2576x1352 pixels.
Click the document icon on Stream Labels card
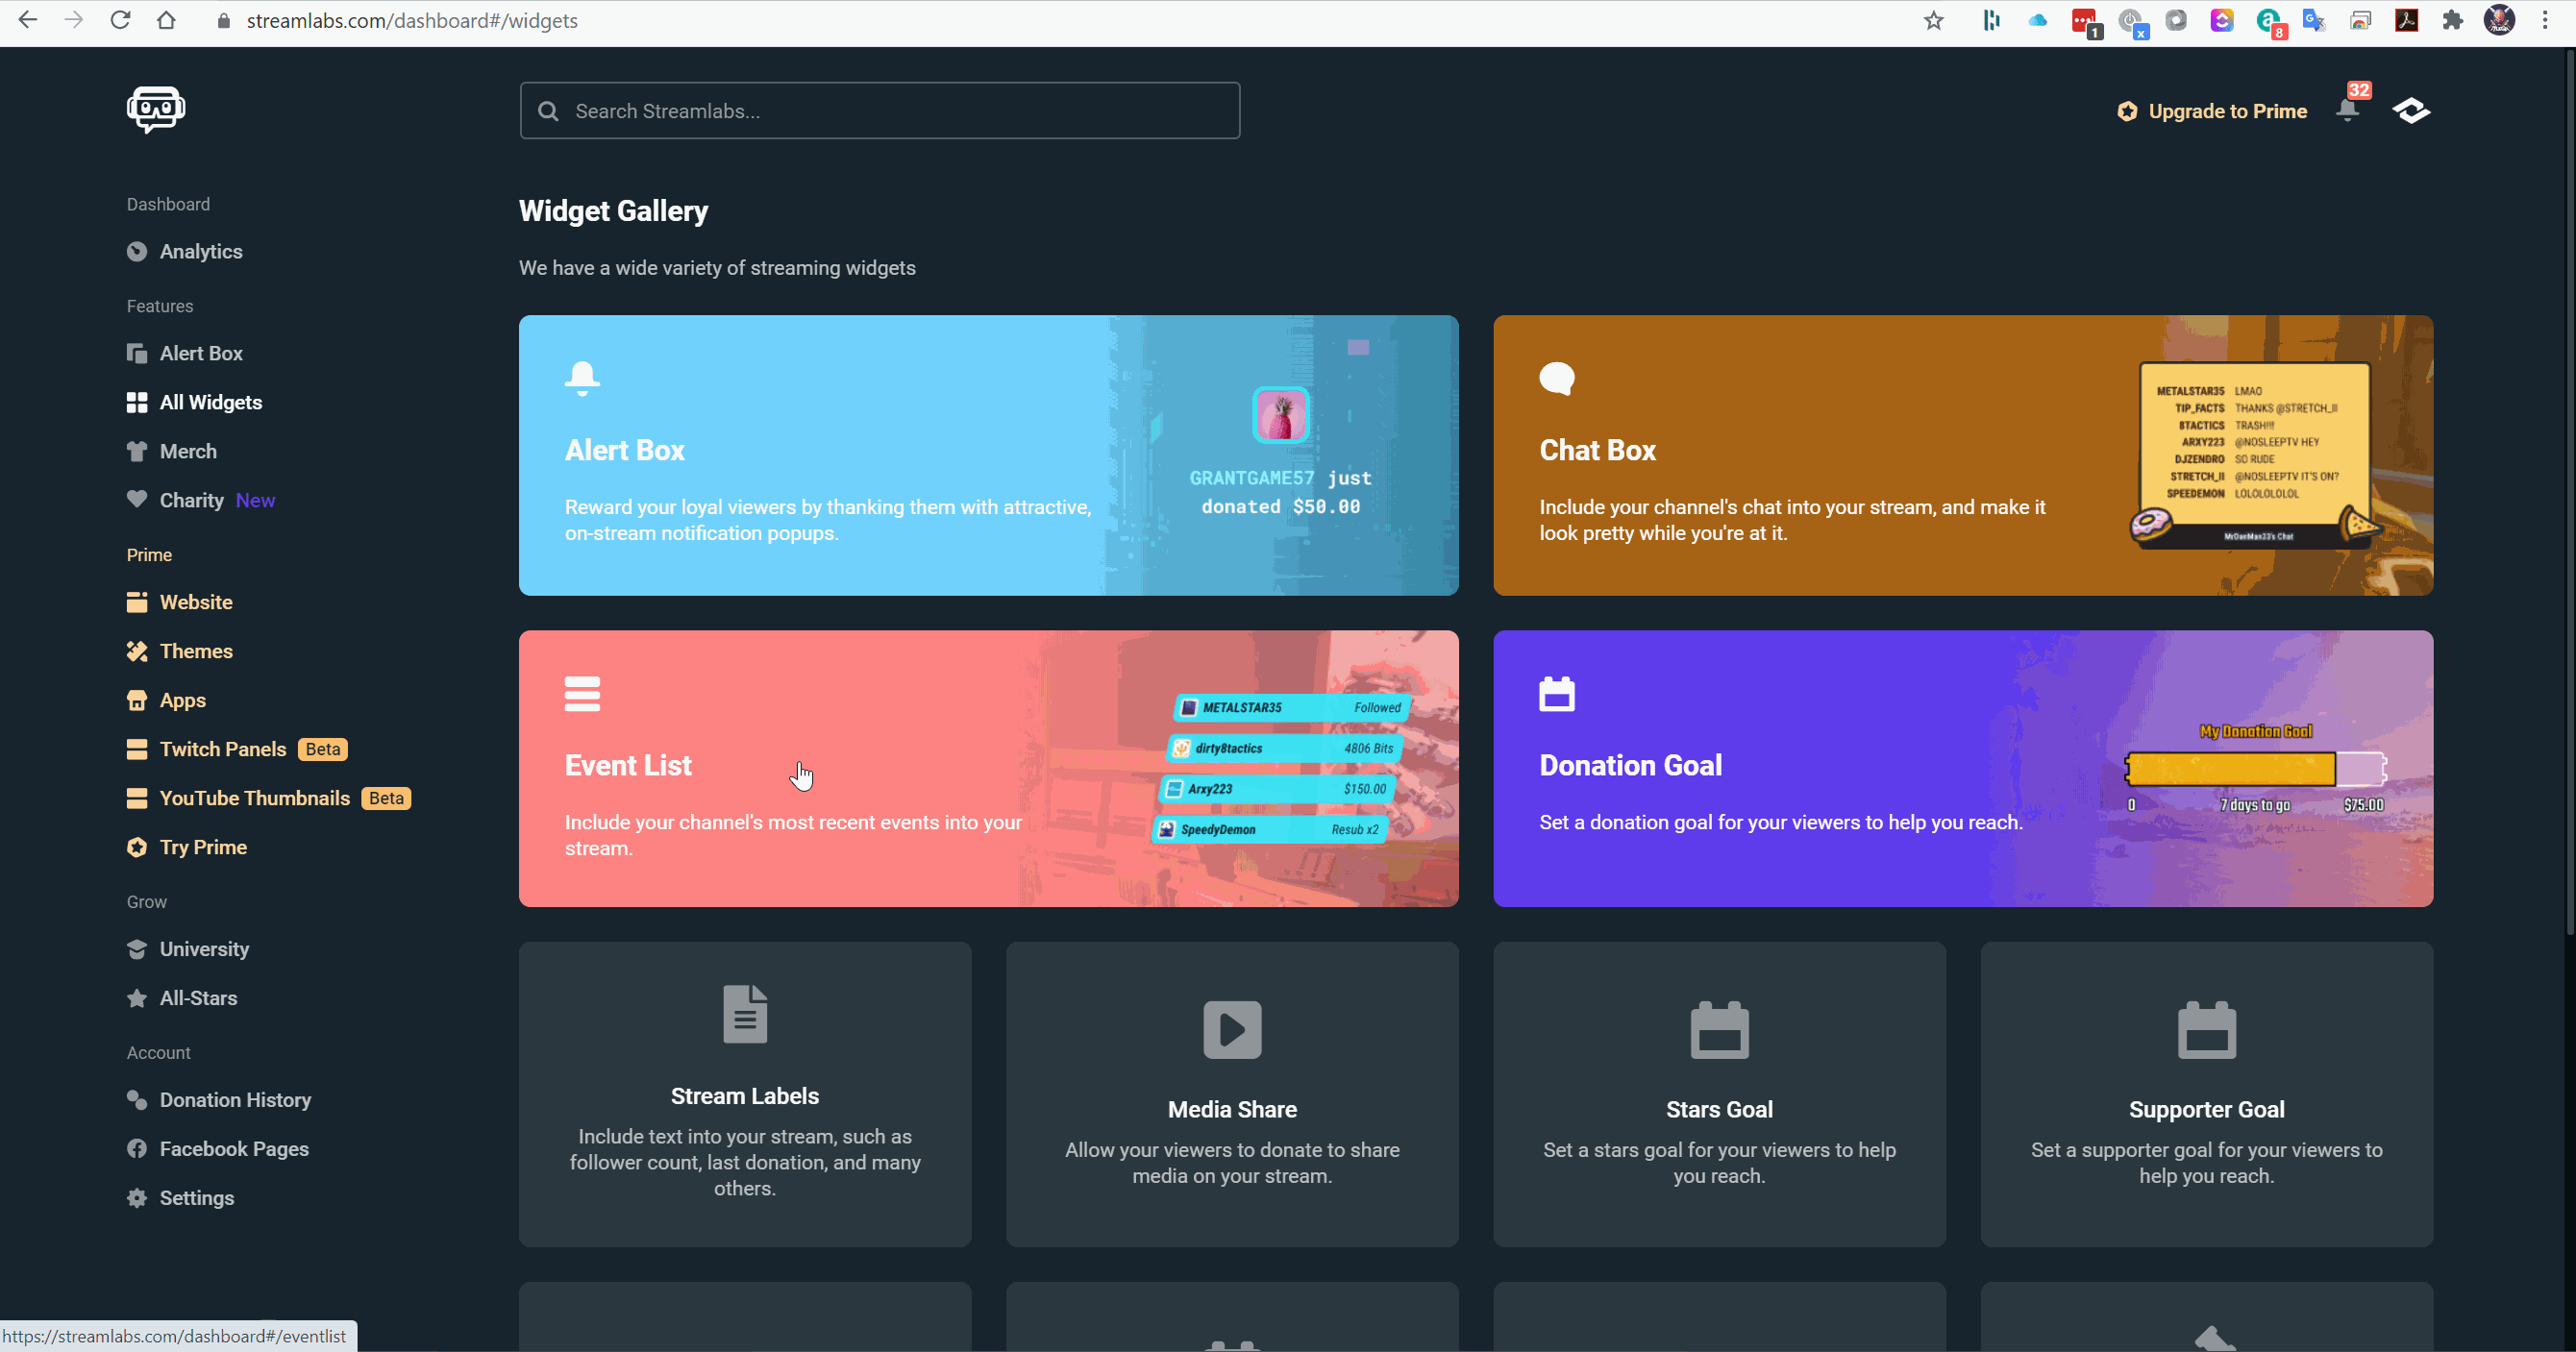point(745,1014)
